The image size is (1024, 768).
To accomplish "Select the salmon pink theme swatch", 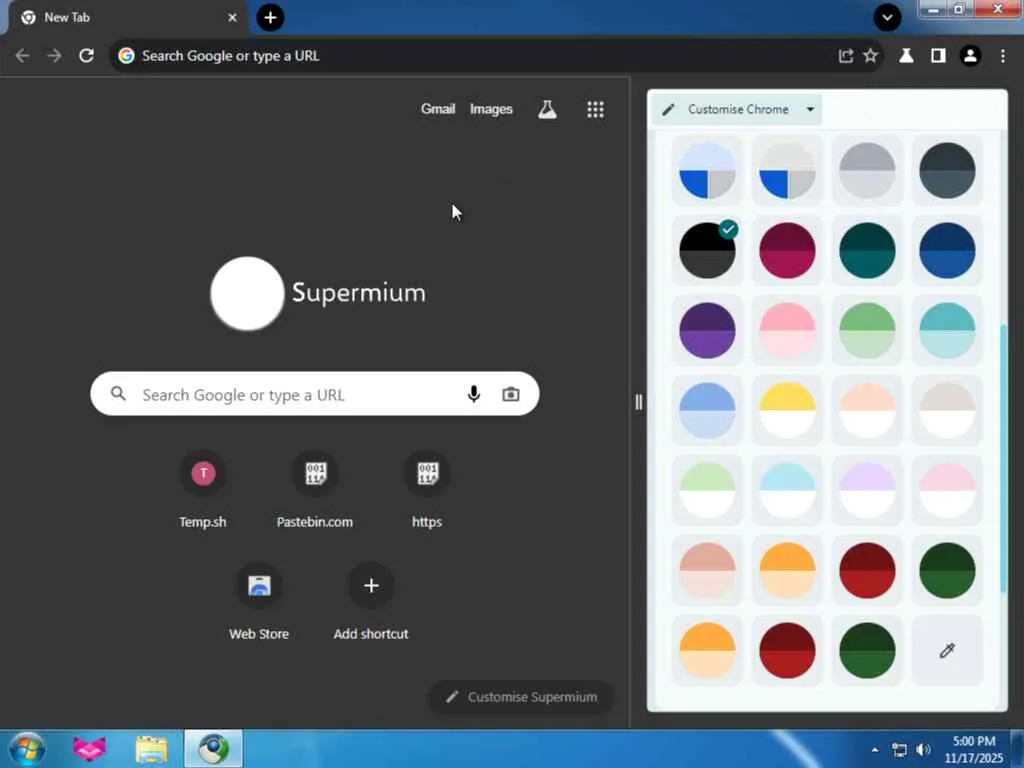I will pyautogui.click(x=707, y=570).
